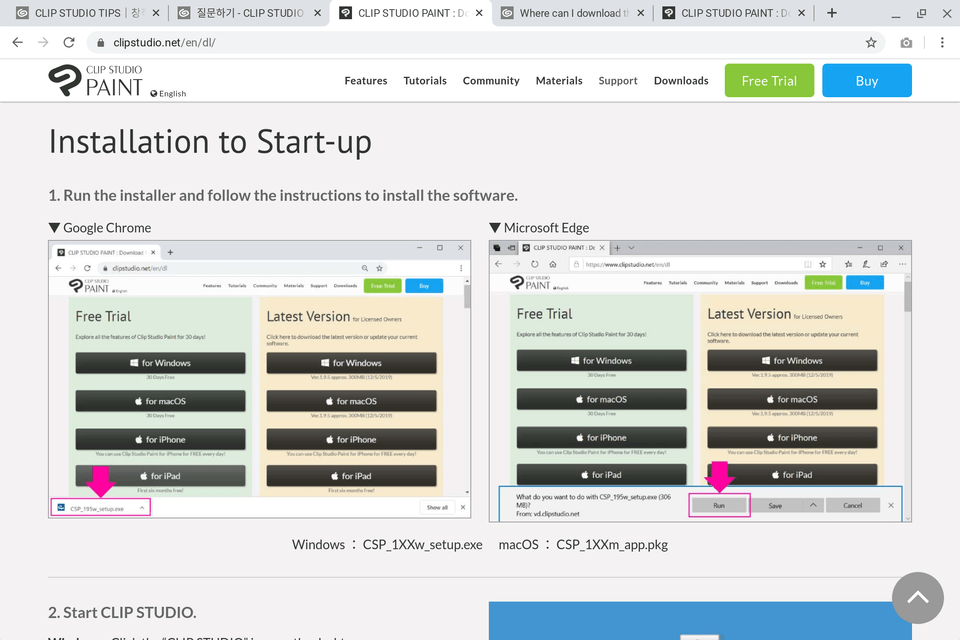
Task: Restore down the browser window
Action: tap(921, 13)
